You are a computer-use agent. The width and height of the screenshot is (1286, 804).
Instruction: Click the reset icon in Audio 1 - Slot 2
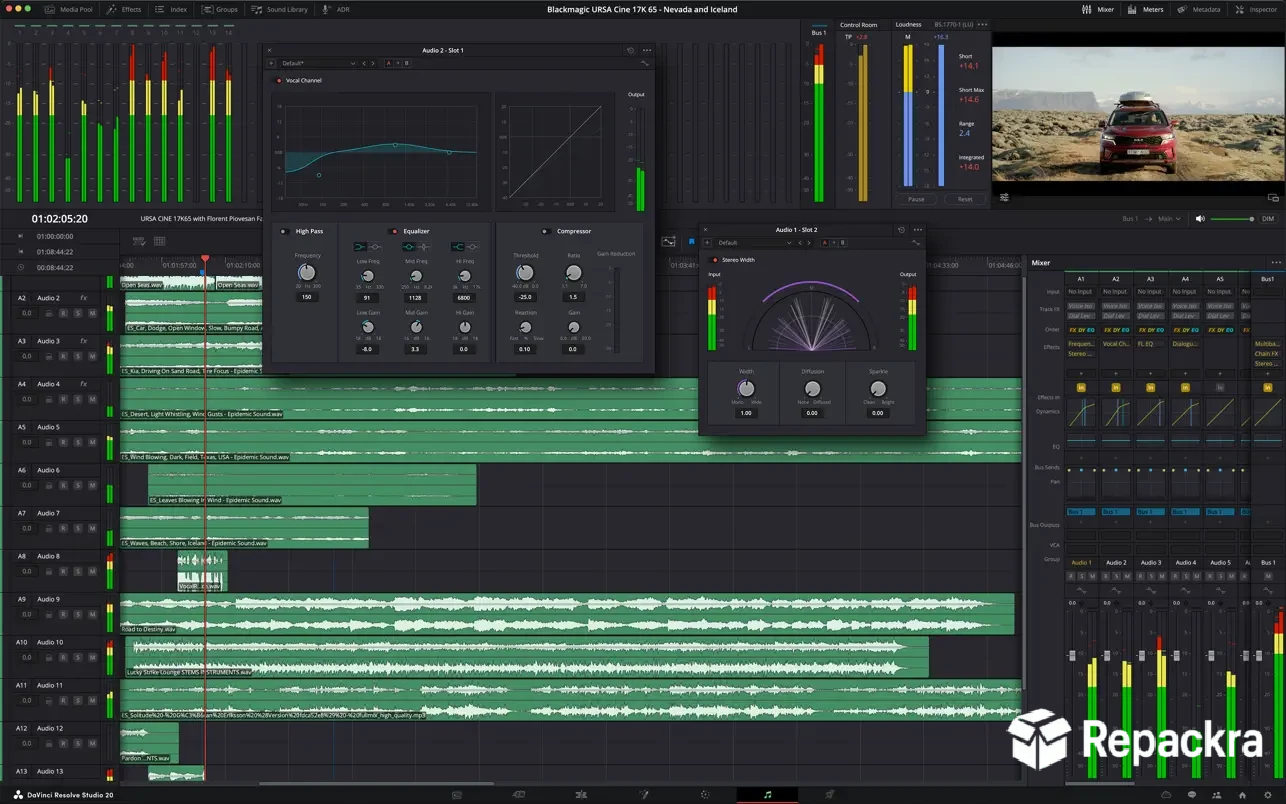coord(901,230)
